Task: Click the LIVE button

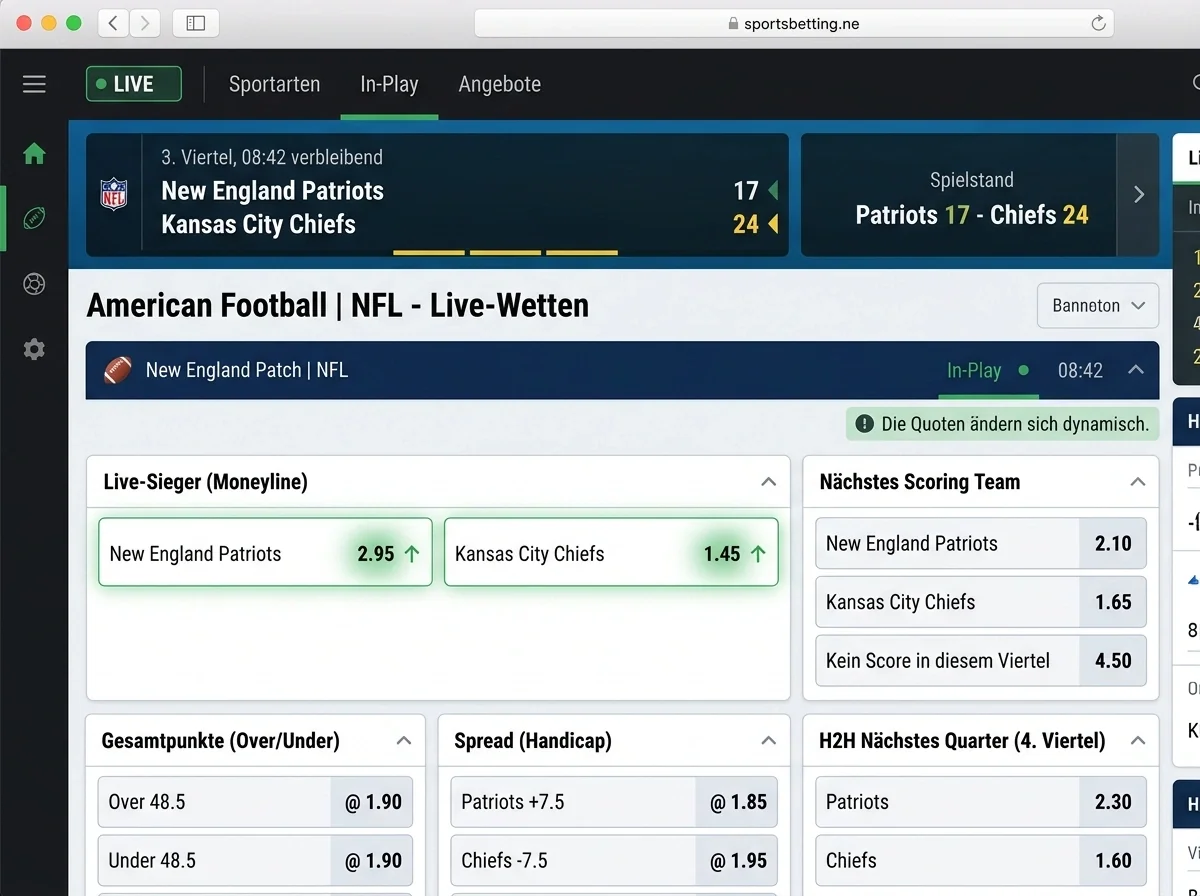Action: [134, 84]
